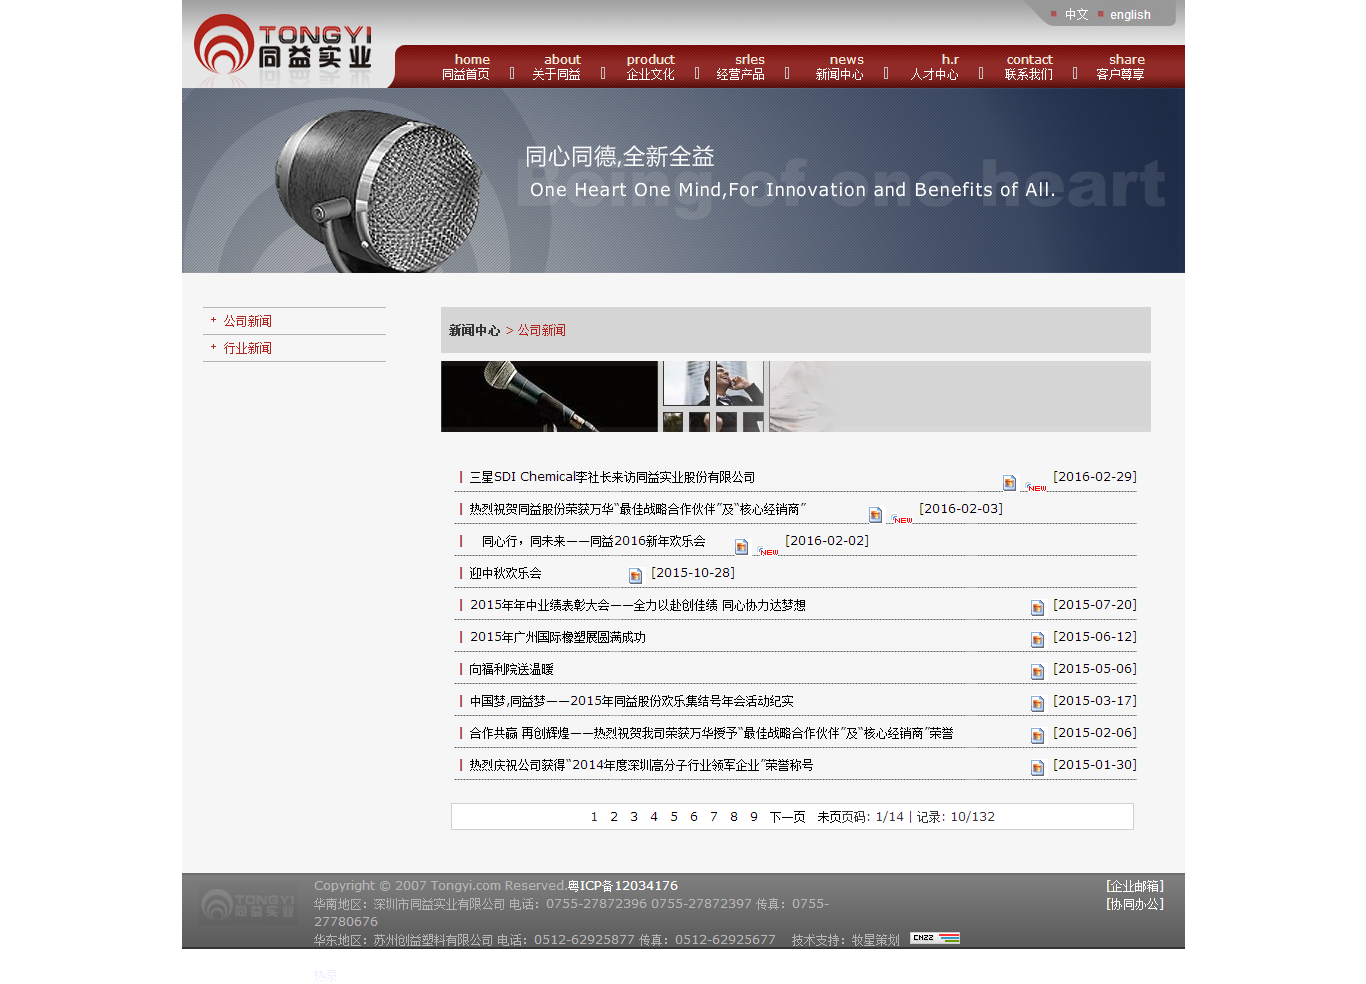Screen dimensions: 1366x984
Task: Click the document icon on 2015年广州国际橡塑展 row
Action: (1037, 639)
